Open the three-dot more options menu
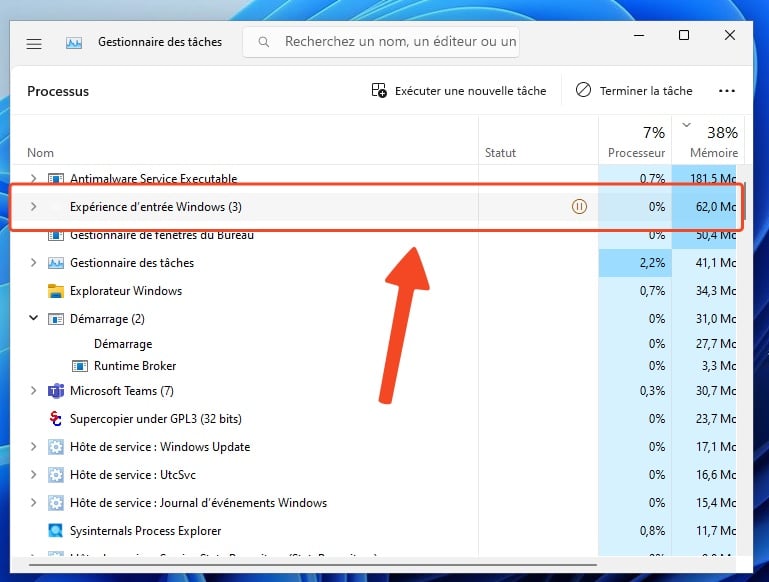Screen dimensions: 769x582 point(727,91)
